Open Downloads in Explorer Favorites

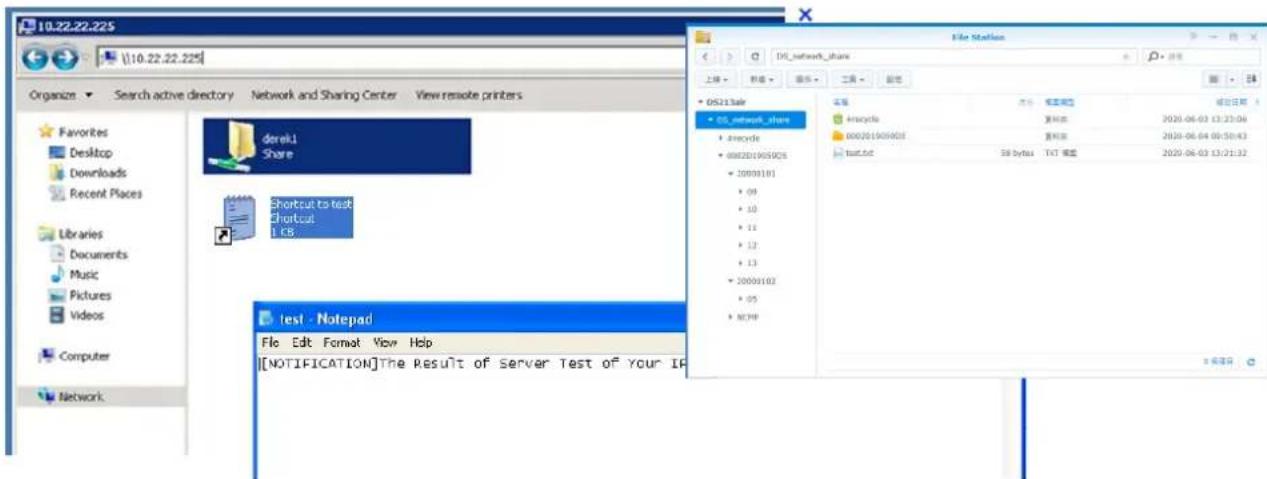tap(86, 173)
